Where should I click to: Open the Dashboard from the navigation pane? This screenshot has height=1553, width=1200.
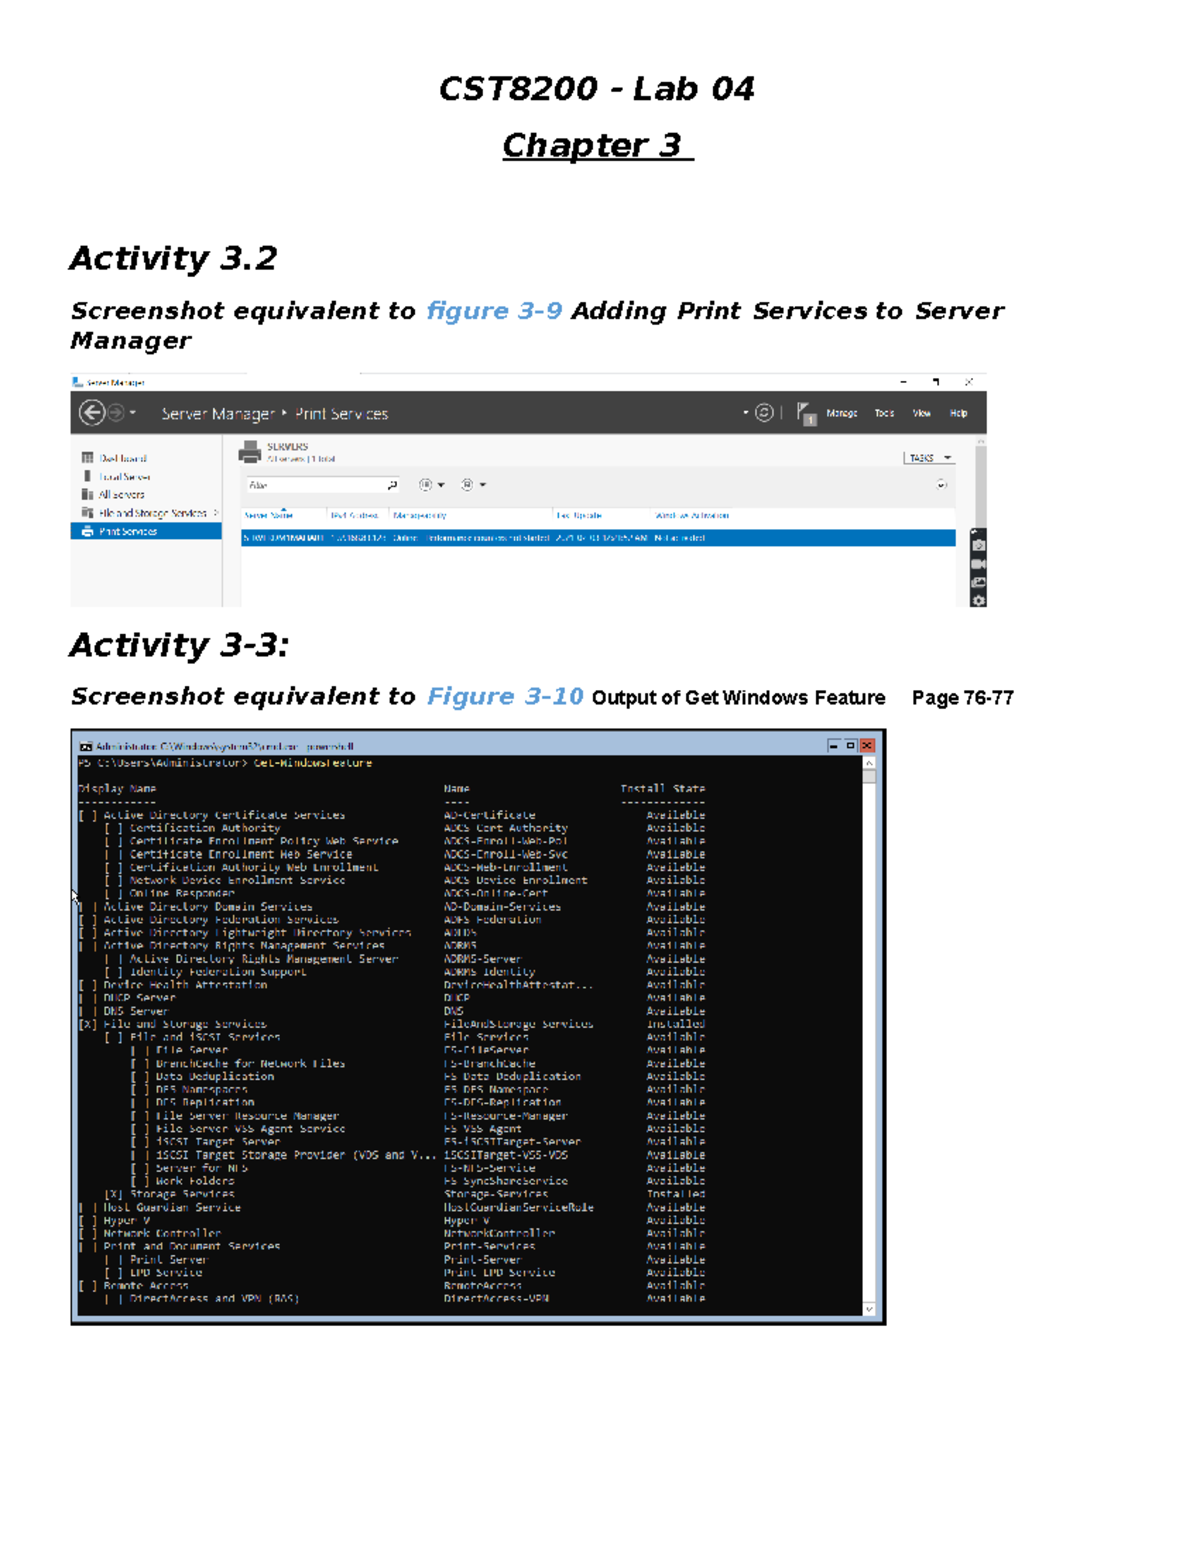123,458
